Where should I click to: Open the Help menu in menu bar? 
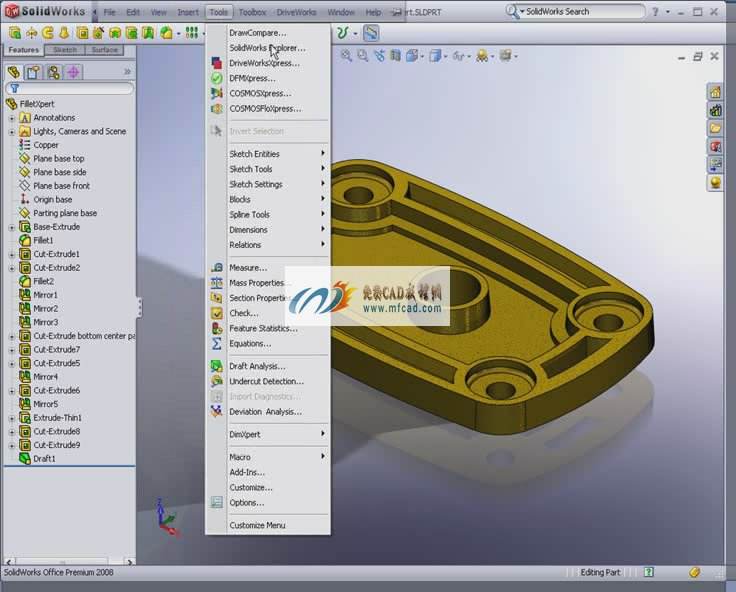pyautogui.click(x=373, y=12)
